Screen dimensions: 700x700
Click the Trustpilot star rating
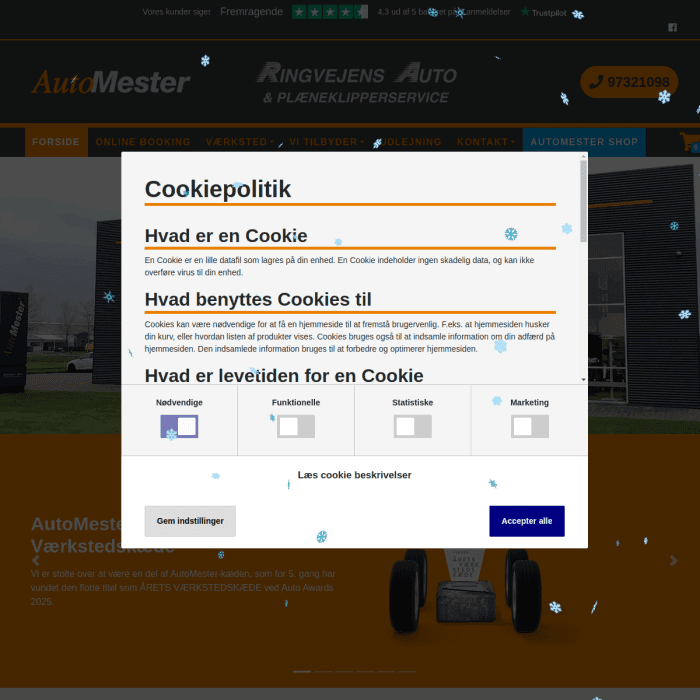[330, 12]
